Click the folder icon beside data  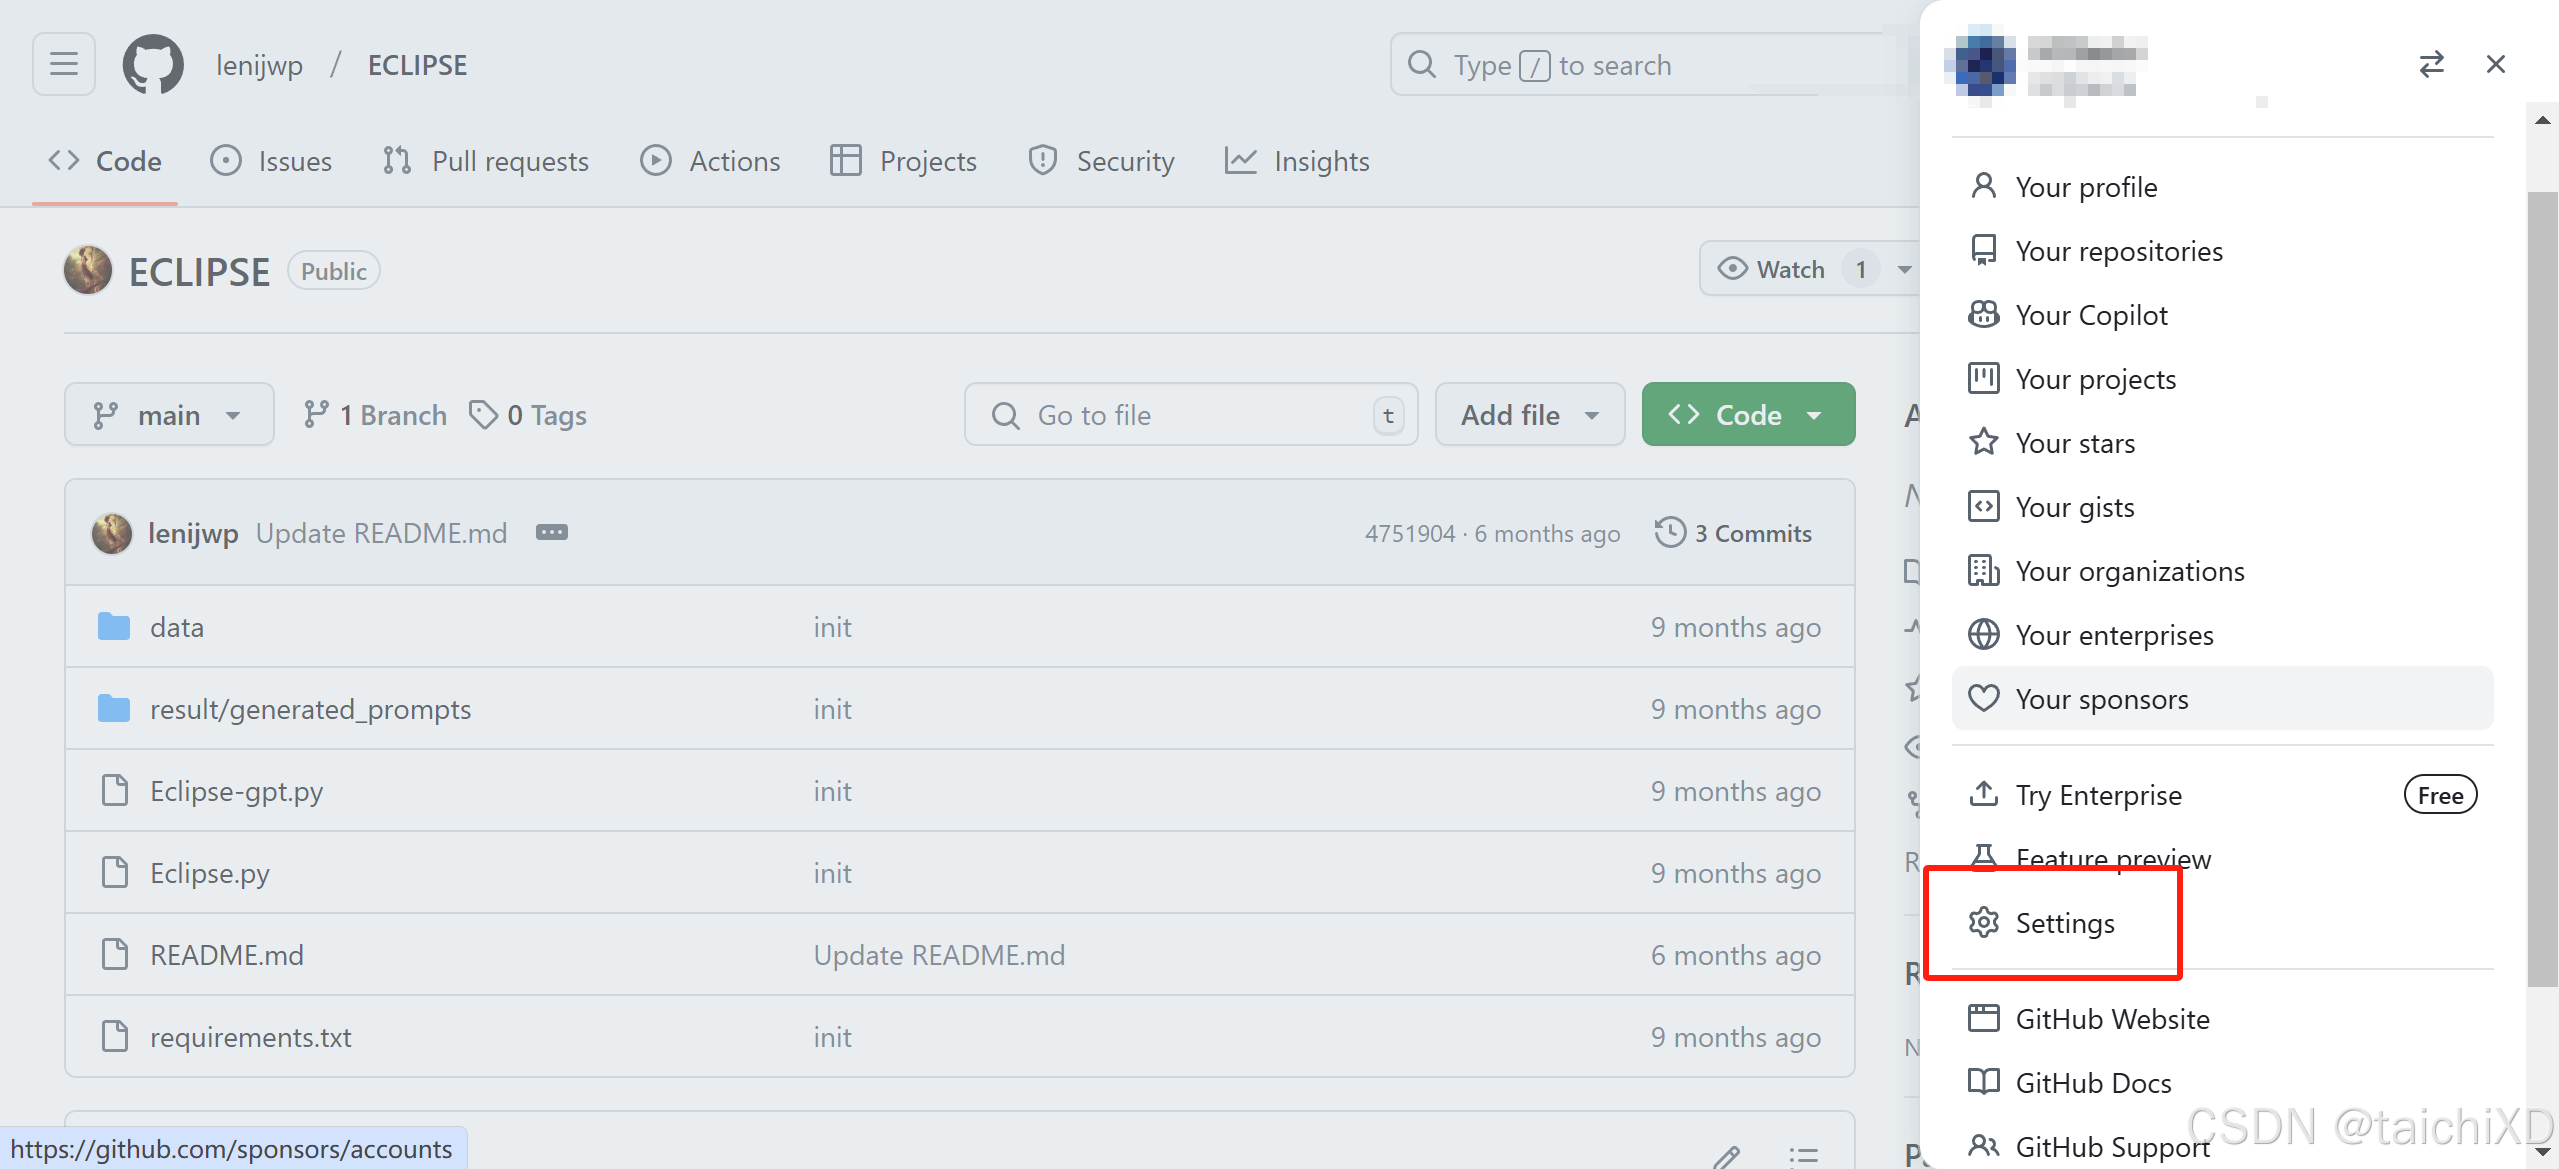coord(113,626)
